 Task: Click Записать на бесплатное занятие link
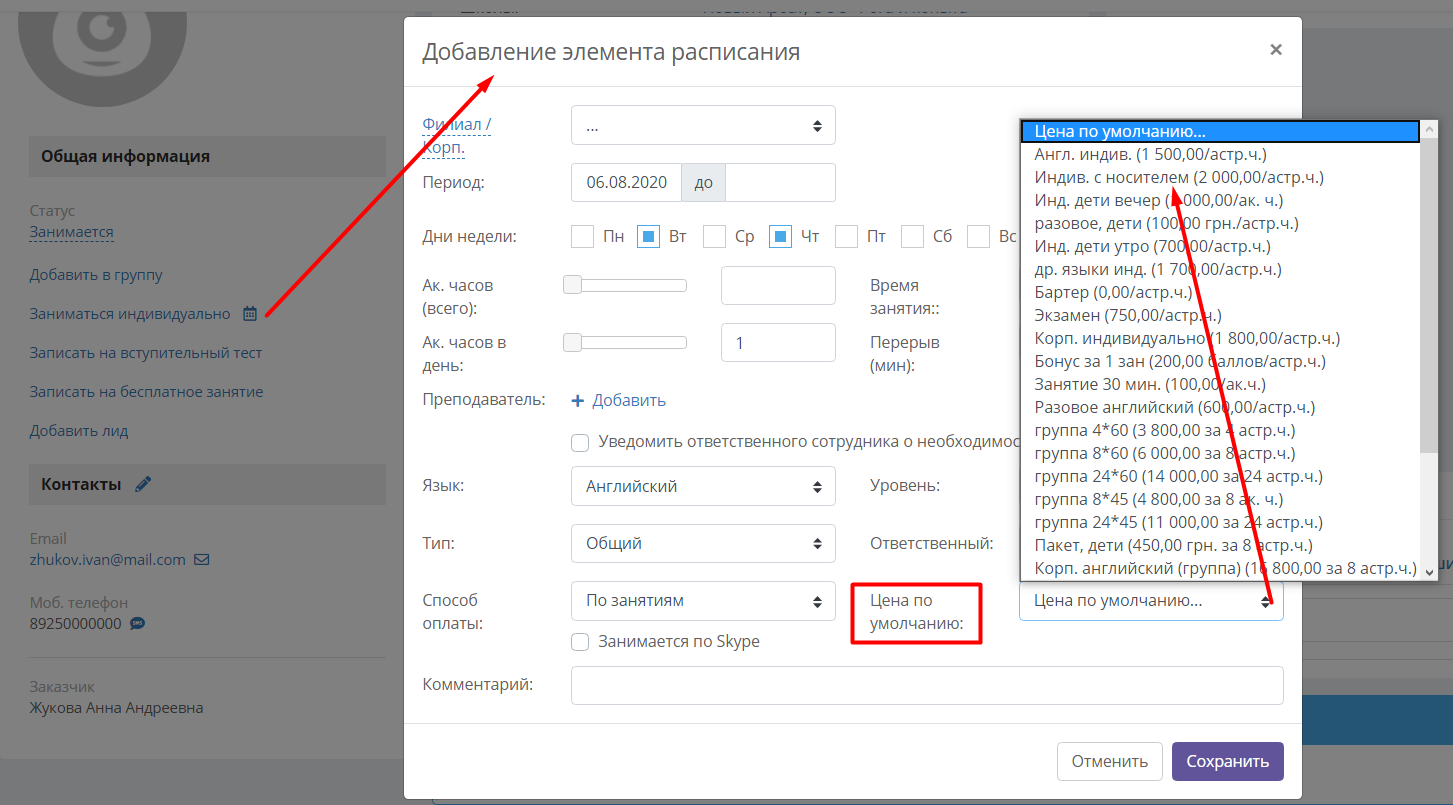click(147, 392)
